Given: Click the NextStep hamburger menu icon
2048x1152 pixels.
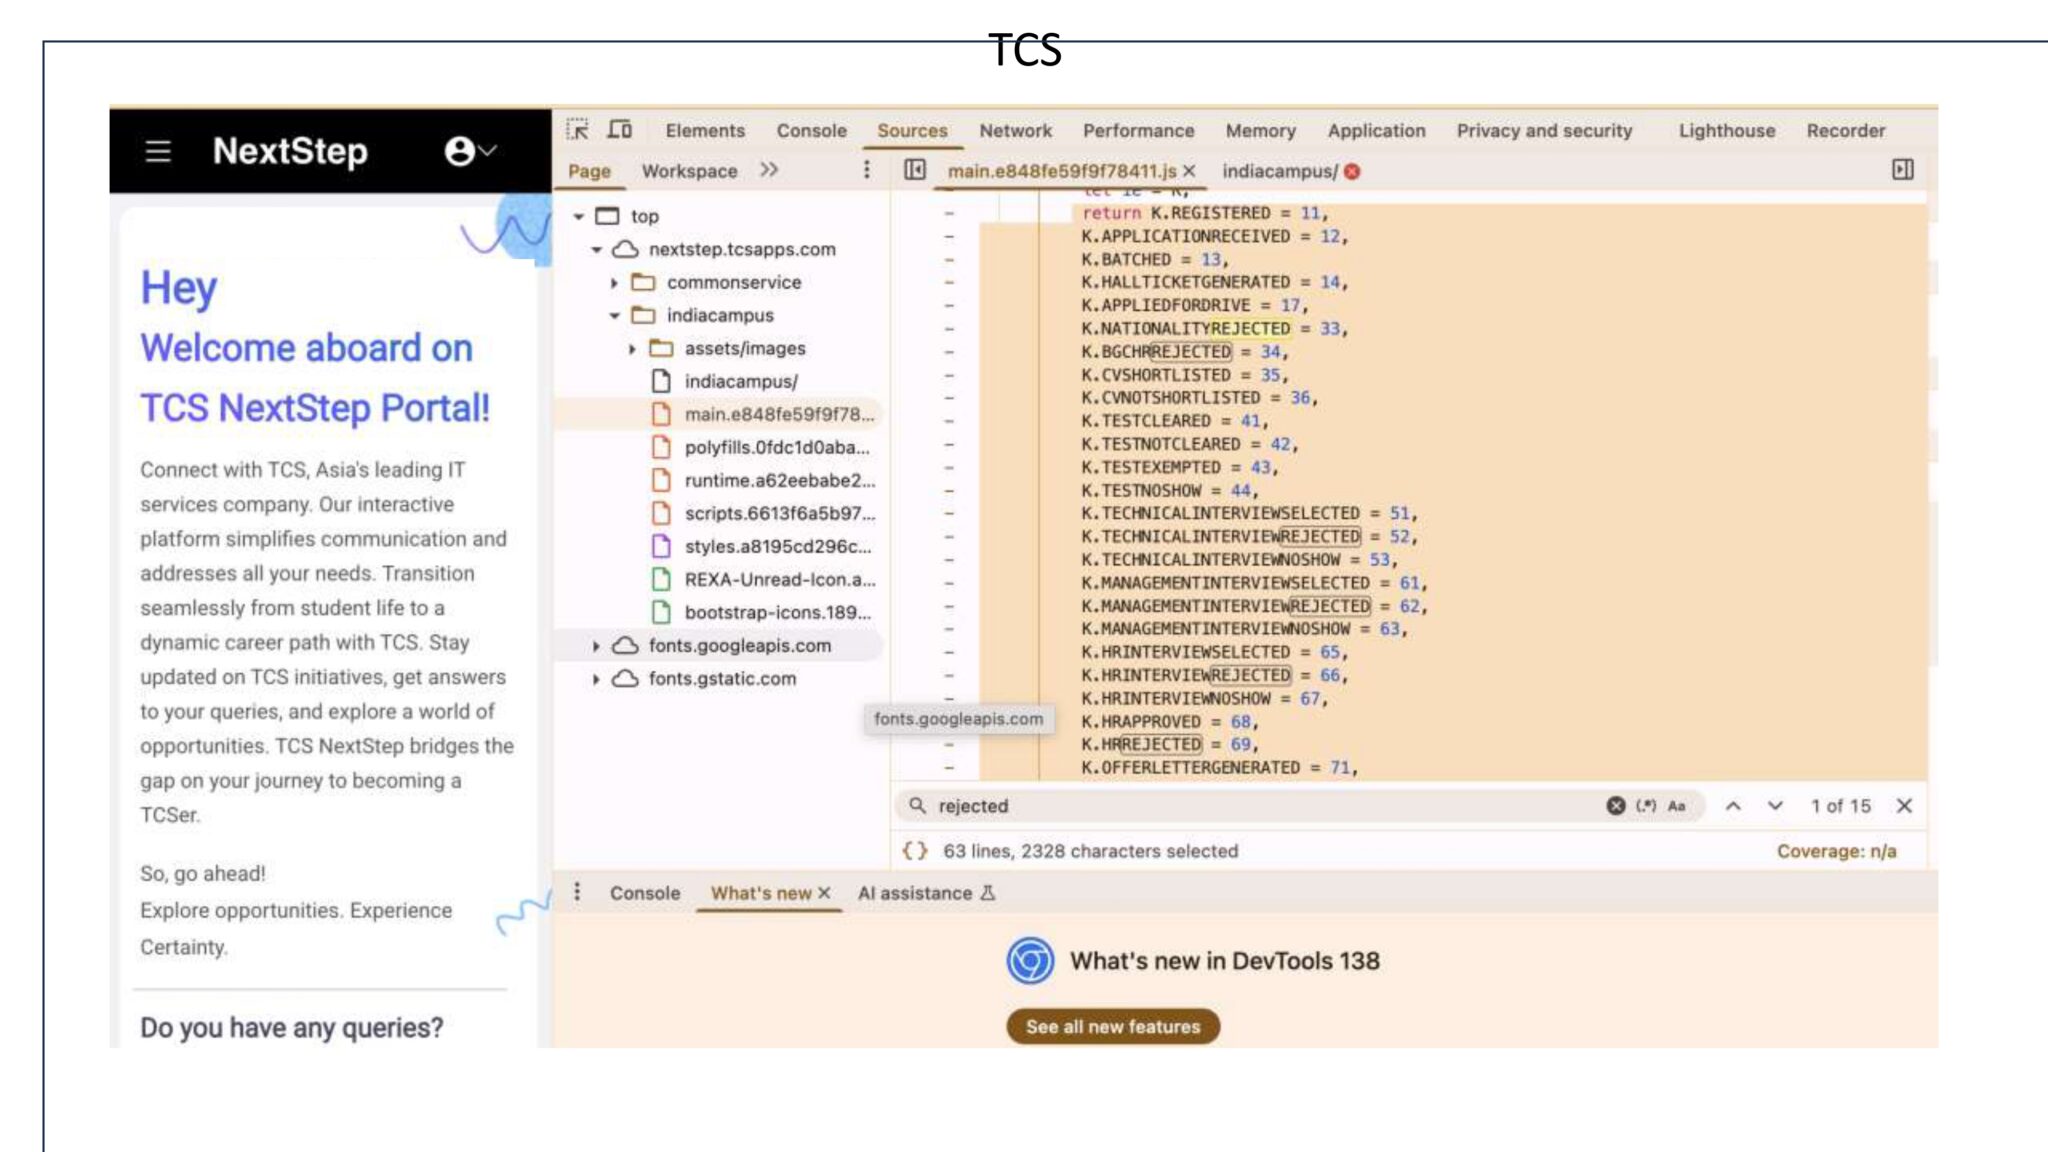Looking at the screenshot, I should [158, 152].
